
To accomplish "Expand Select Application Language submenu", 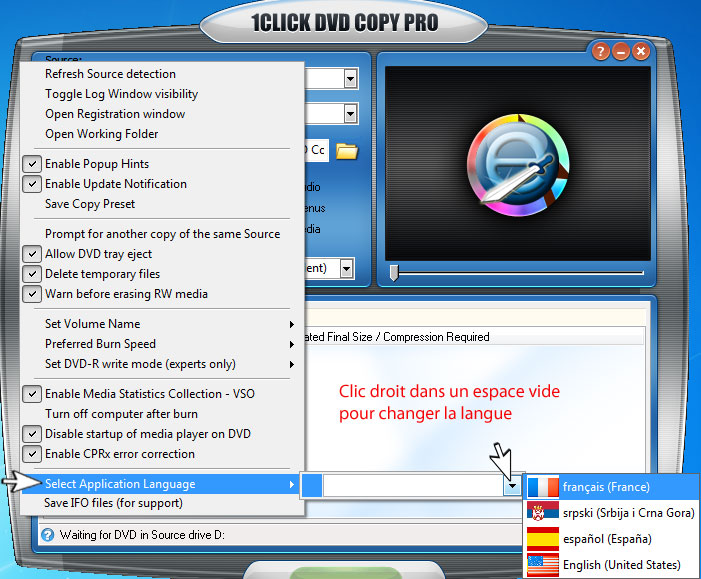I will point(162,484).
